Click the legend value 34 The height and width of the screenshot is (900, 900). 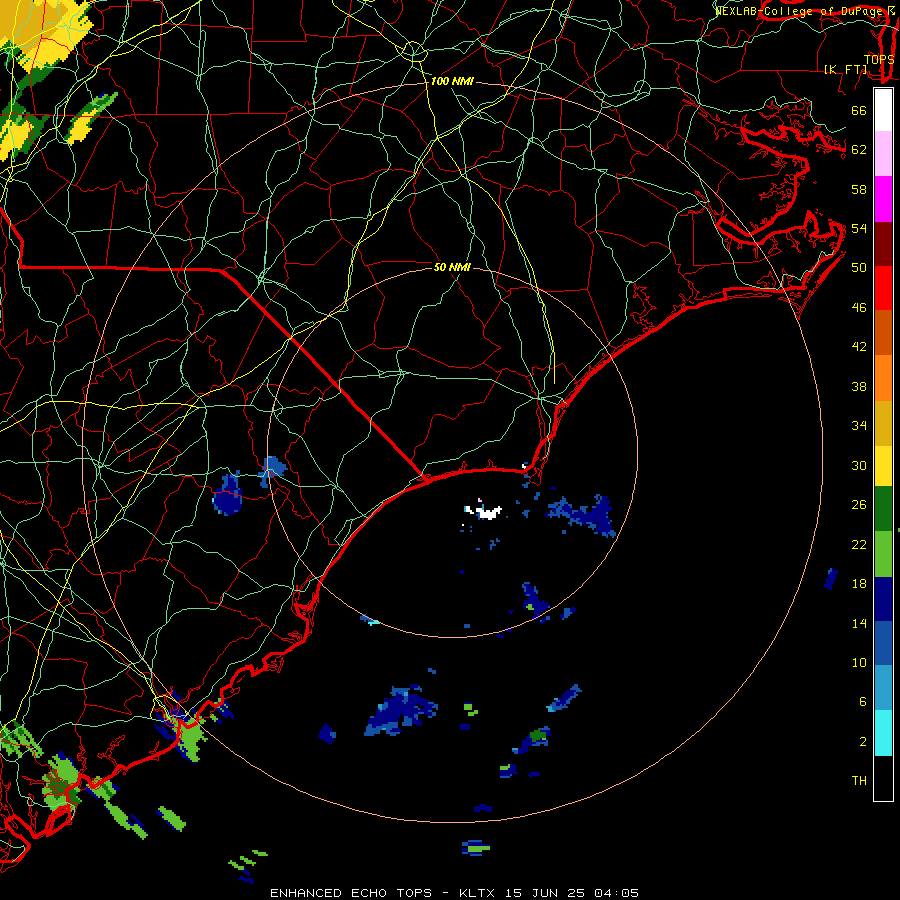[859, 426]
